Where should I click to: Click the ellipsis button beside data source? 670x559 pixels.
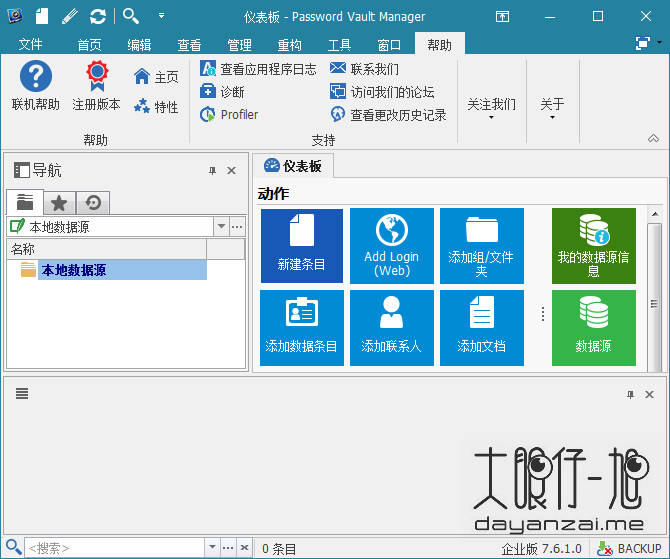pyautogui.click(x=237, y=227)
